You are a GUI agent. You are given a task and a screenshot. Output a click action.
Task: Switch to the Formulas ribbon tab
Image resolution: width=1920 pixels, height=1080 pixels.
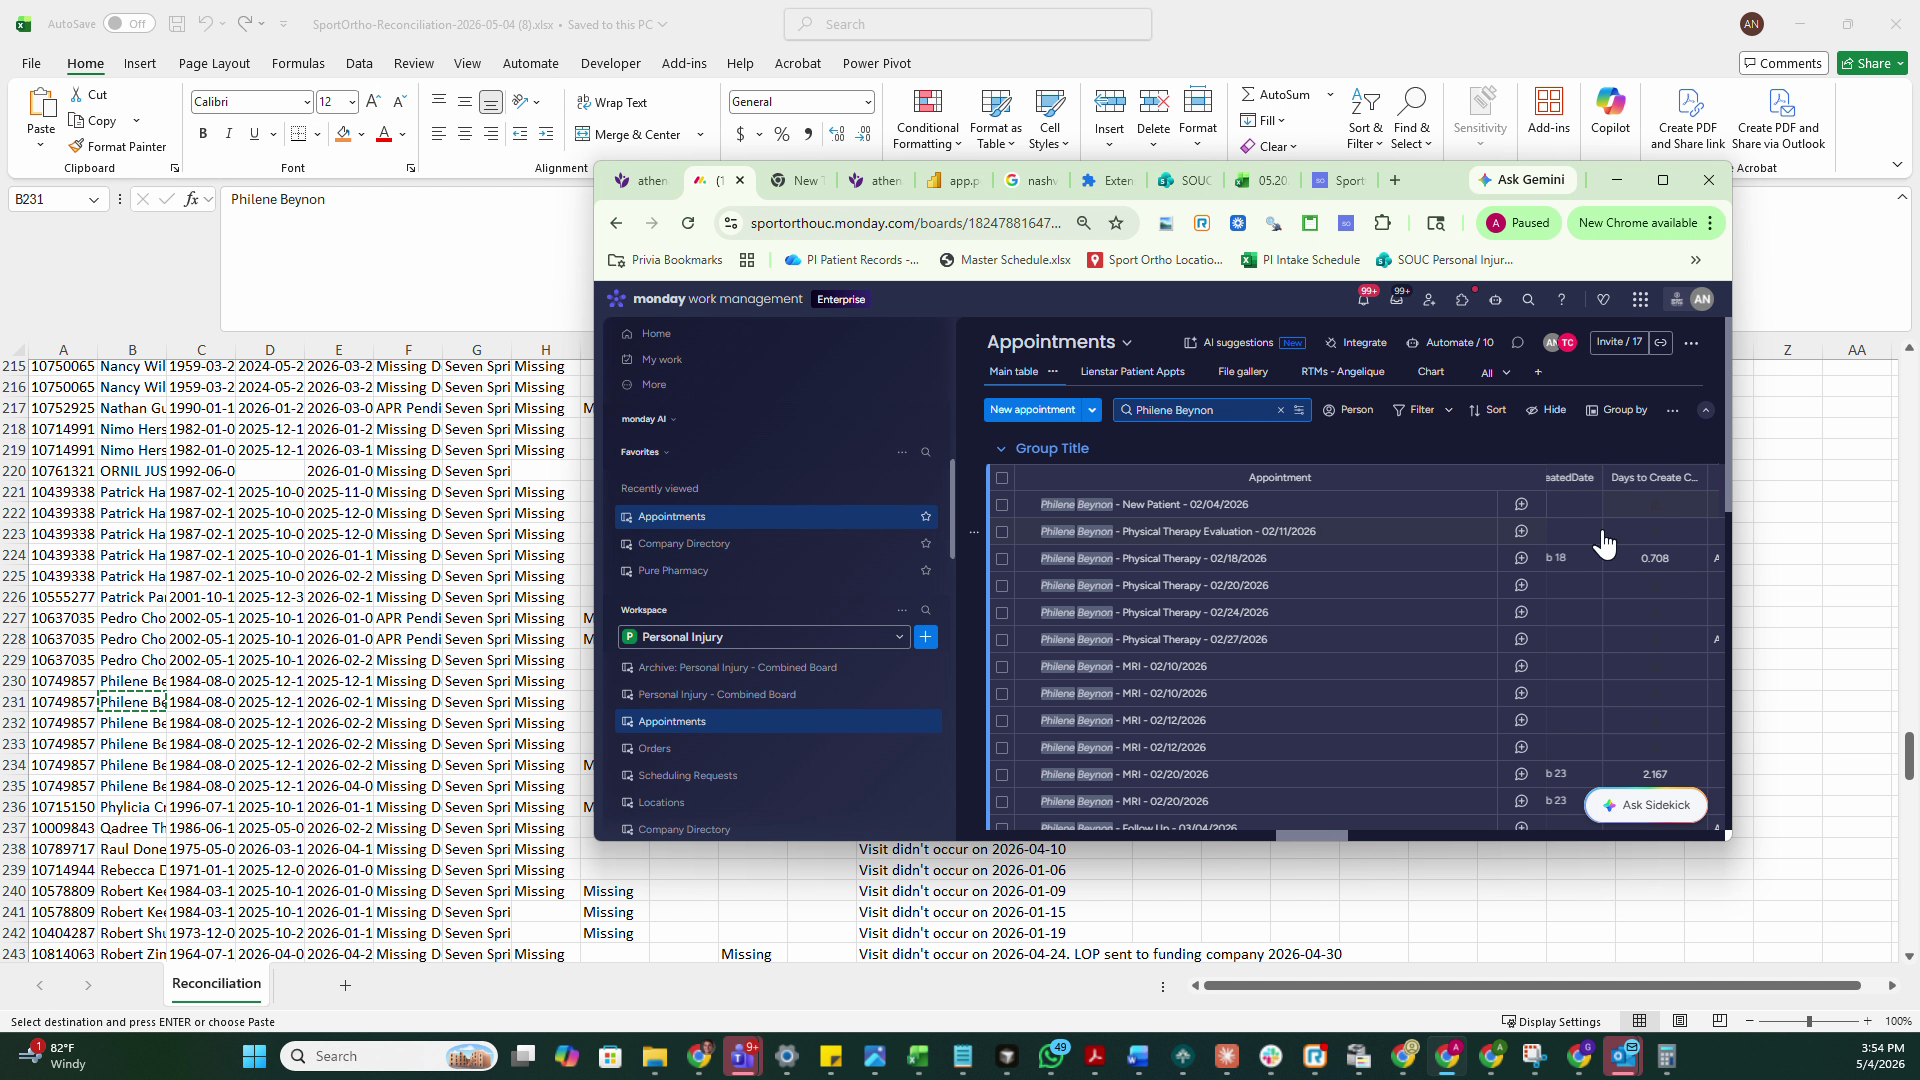click(298, 63)
